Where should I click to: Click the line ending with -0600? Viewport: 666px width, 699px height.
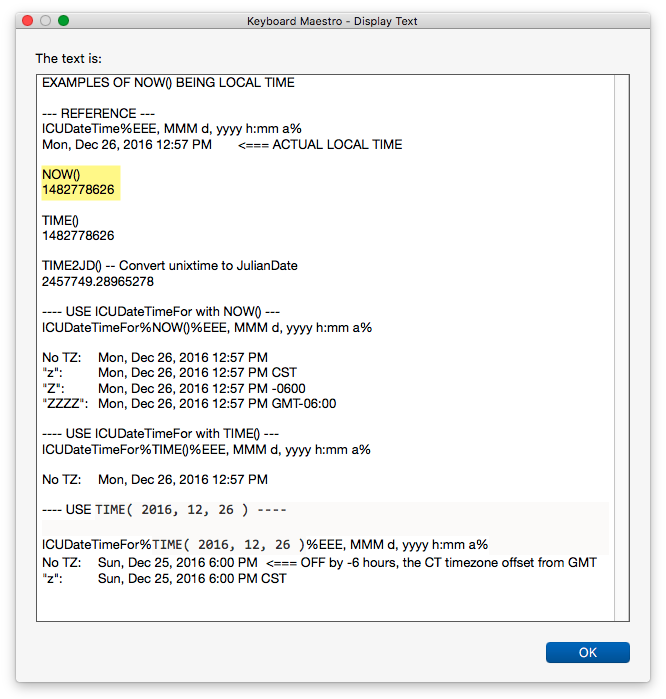174,388
